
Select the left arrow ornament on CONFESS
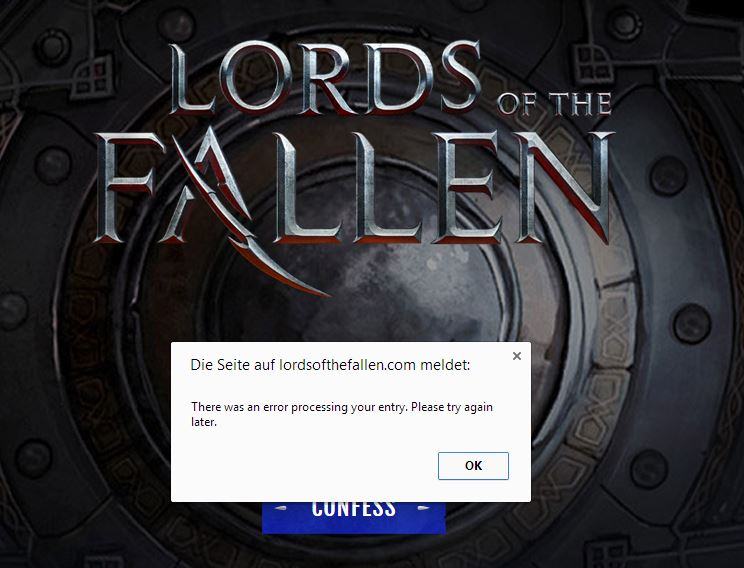[281, 508]
